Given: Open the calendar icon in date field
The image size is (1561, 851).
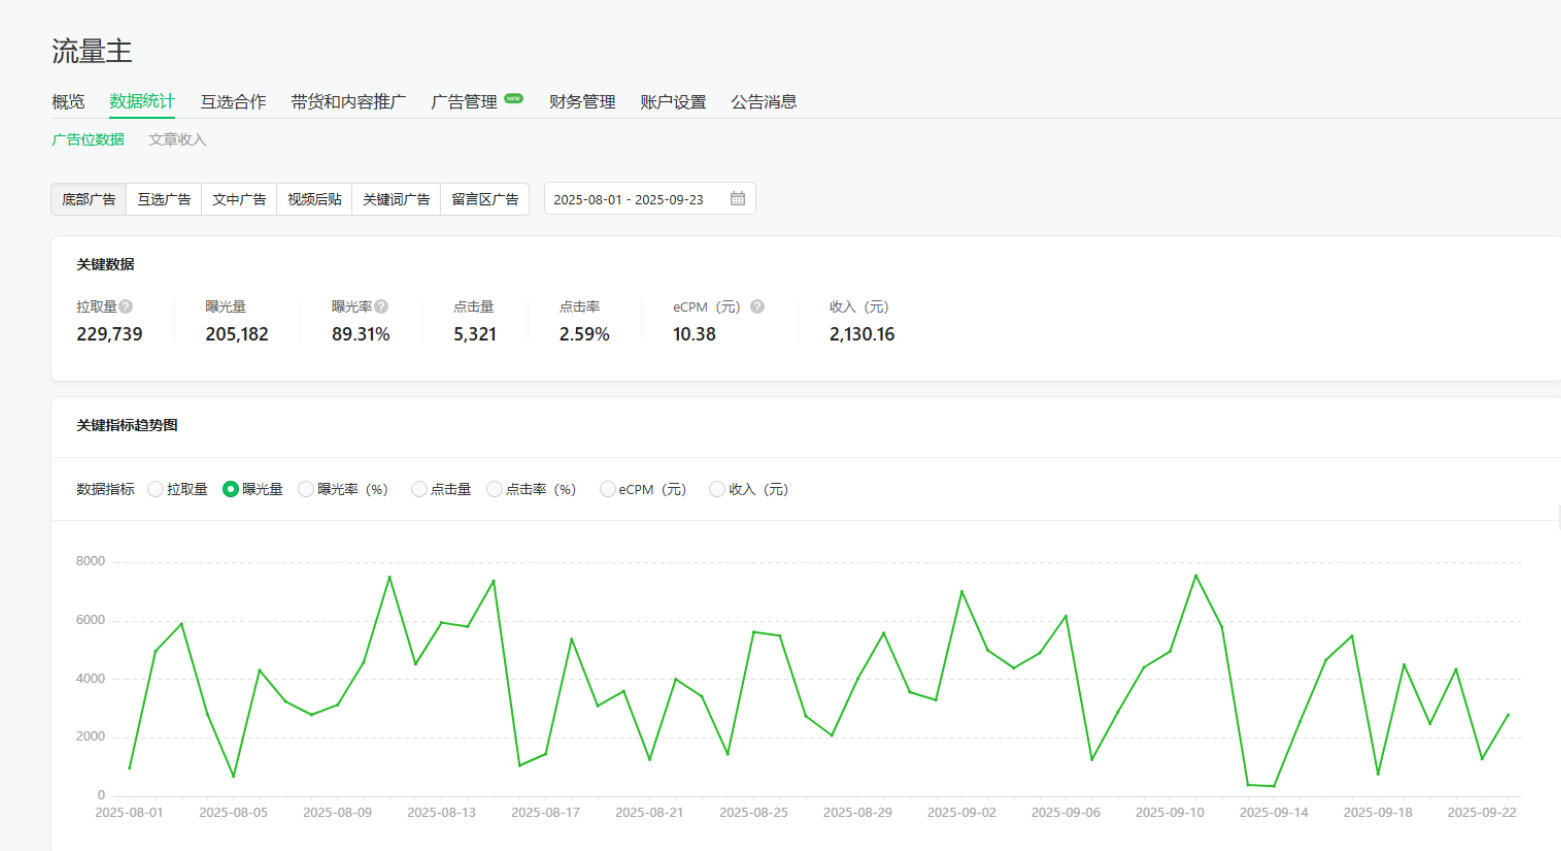Looking at the screenshot, I should click(738, 199).
